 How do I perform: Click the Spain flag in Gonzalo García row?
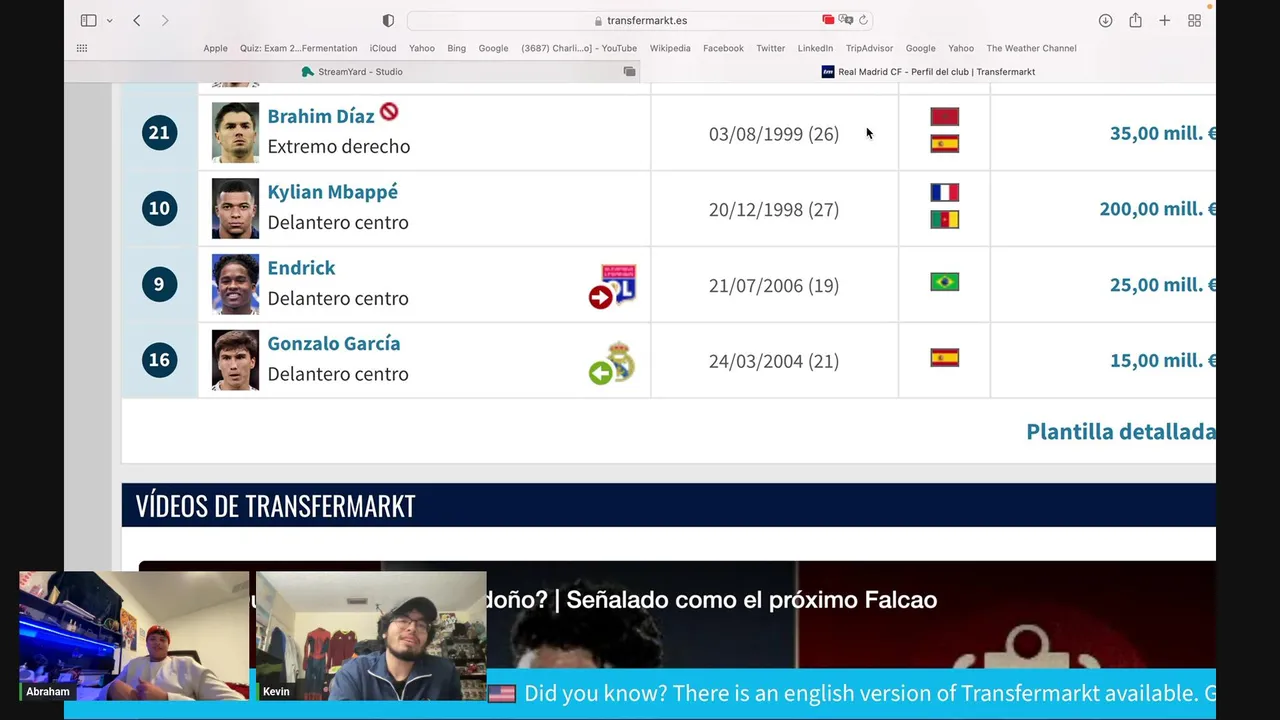(944, 358)
